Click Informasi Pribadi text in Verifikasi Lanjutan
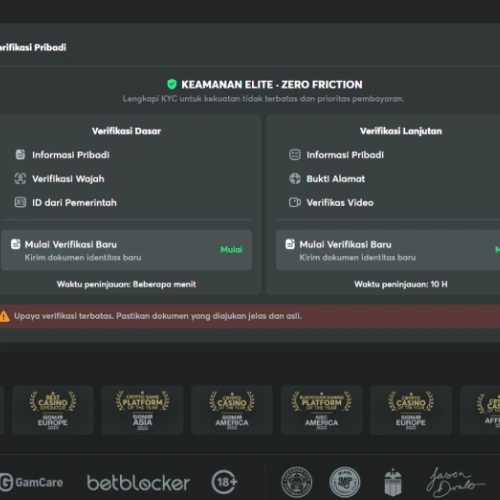Viewport: 500px width, 500px height. point(345,155)
